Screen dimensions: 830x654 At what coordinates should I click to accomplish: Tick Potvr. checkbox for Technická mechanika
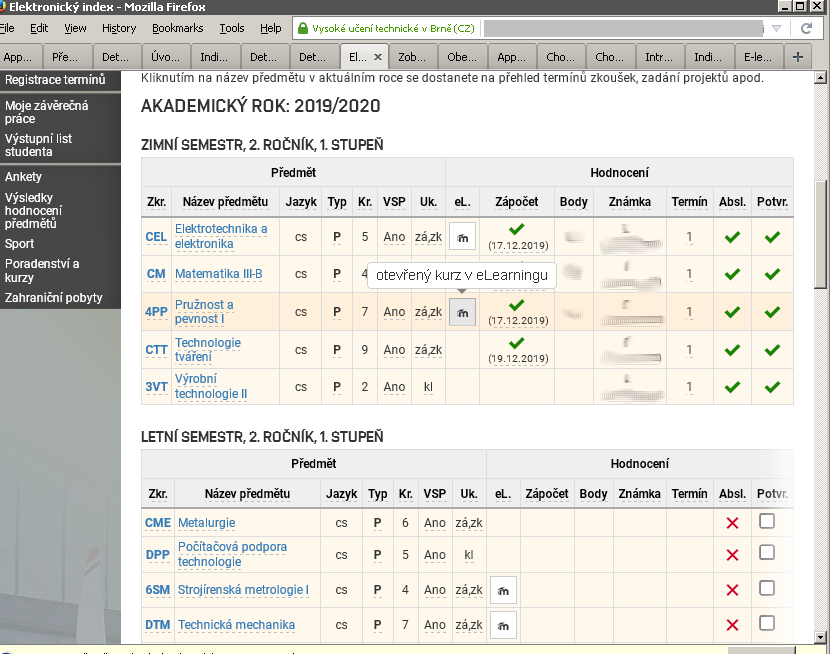(766, 623)
